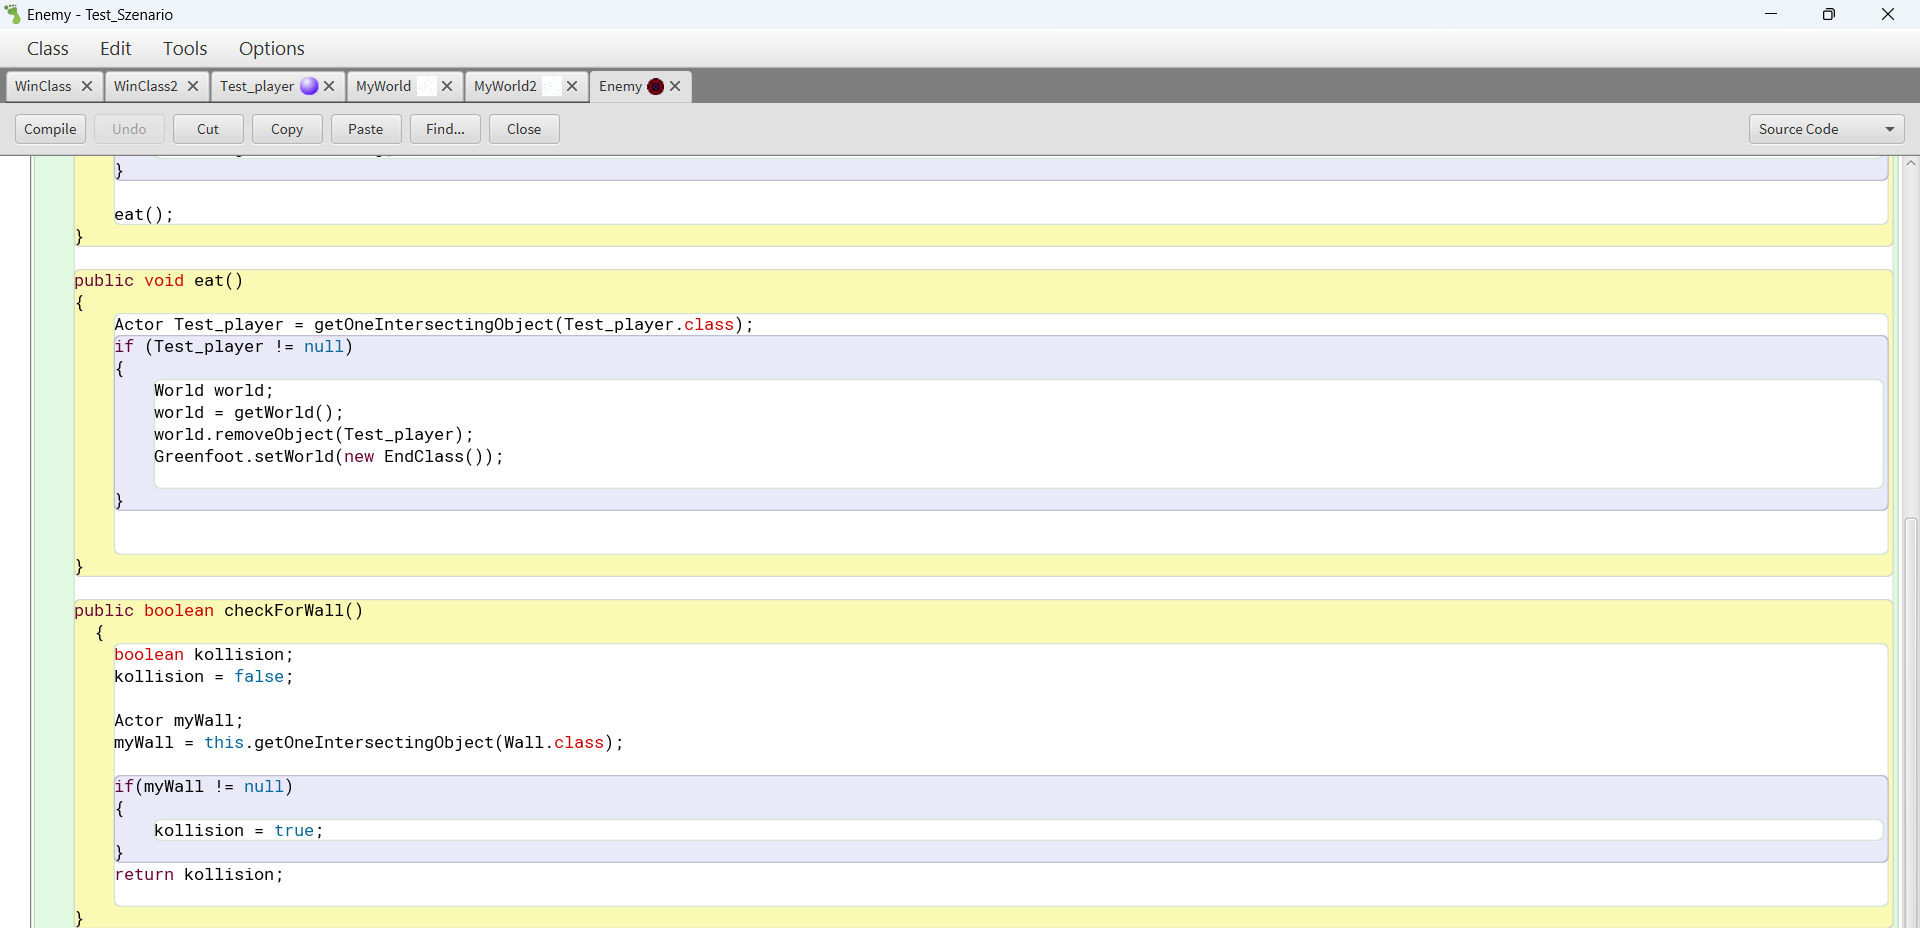The height and width of the screenshot is (928, 1920).
Task: Click the scroll-up arrow on the right scrollbar
Action: tap(1909, 163)
